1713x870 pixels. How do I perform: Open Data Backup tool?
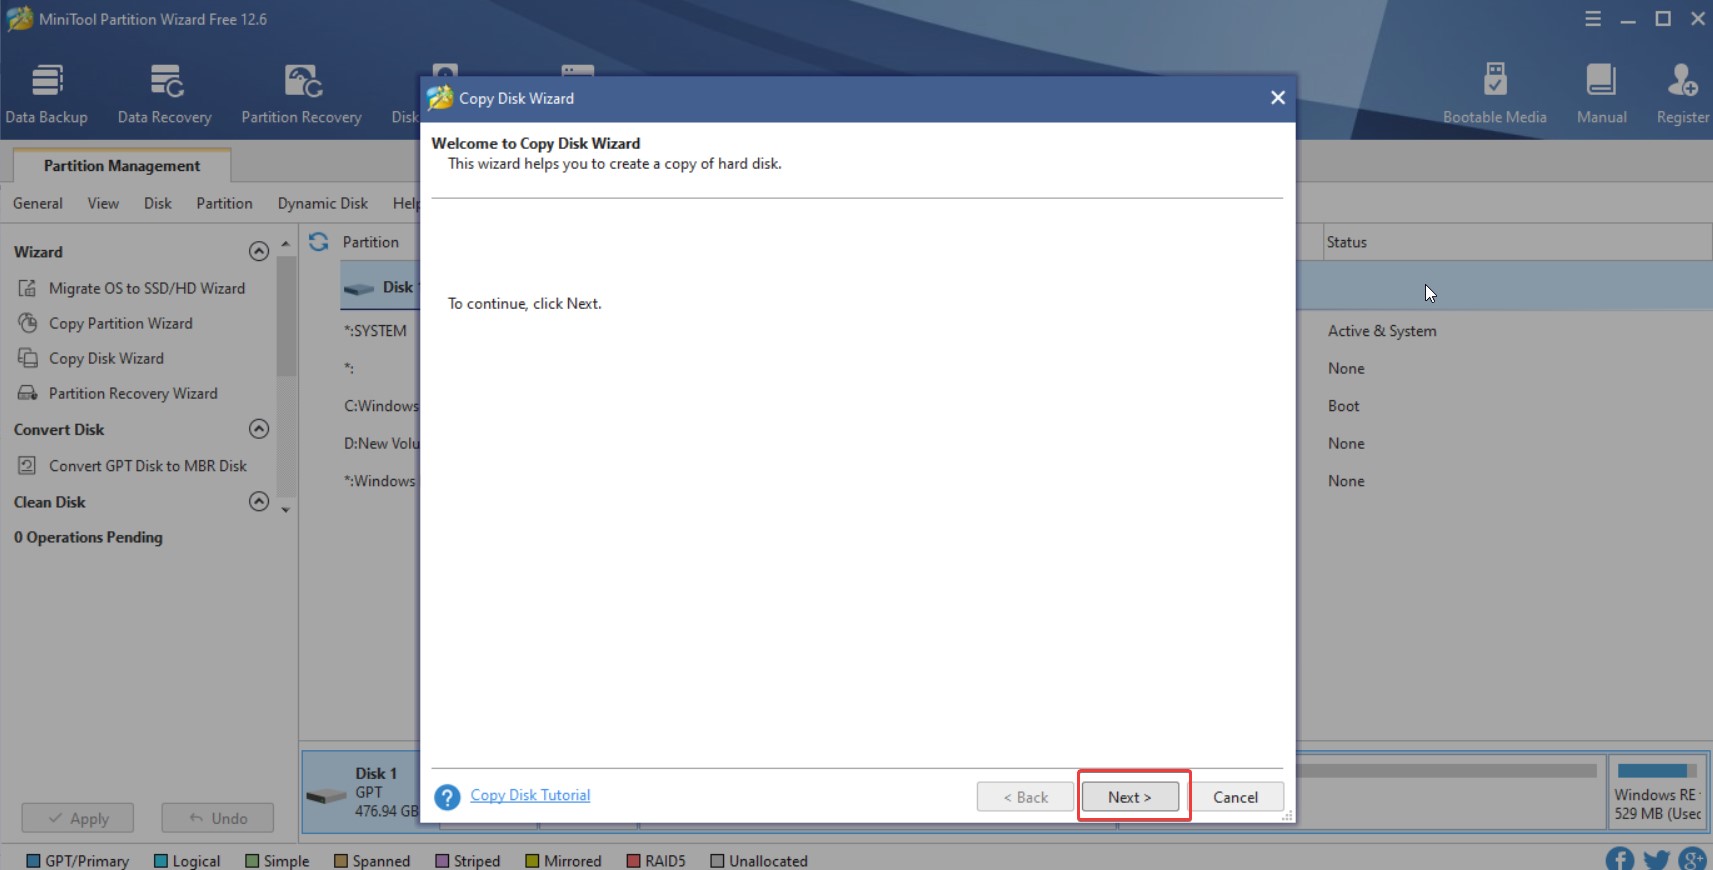[x=47, y=95]
